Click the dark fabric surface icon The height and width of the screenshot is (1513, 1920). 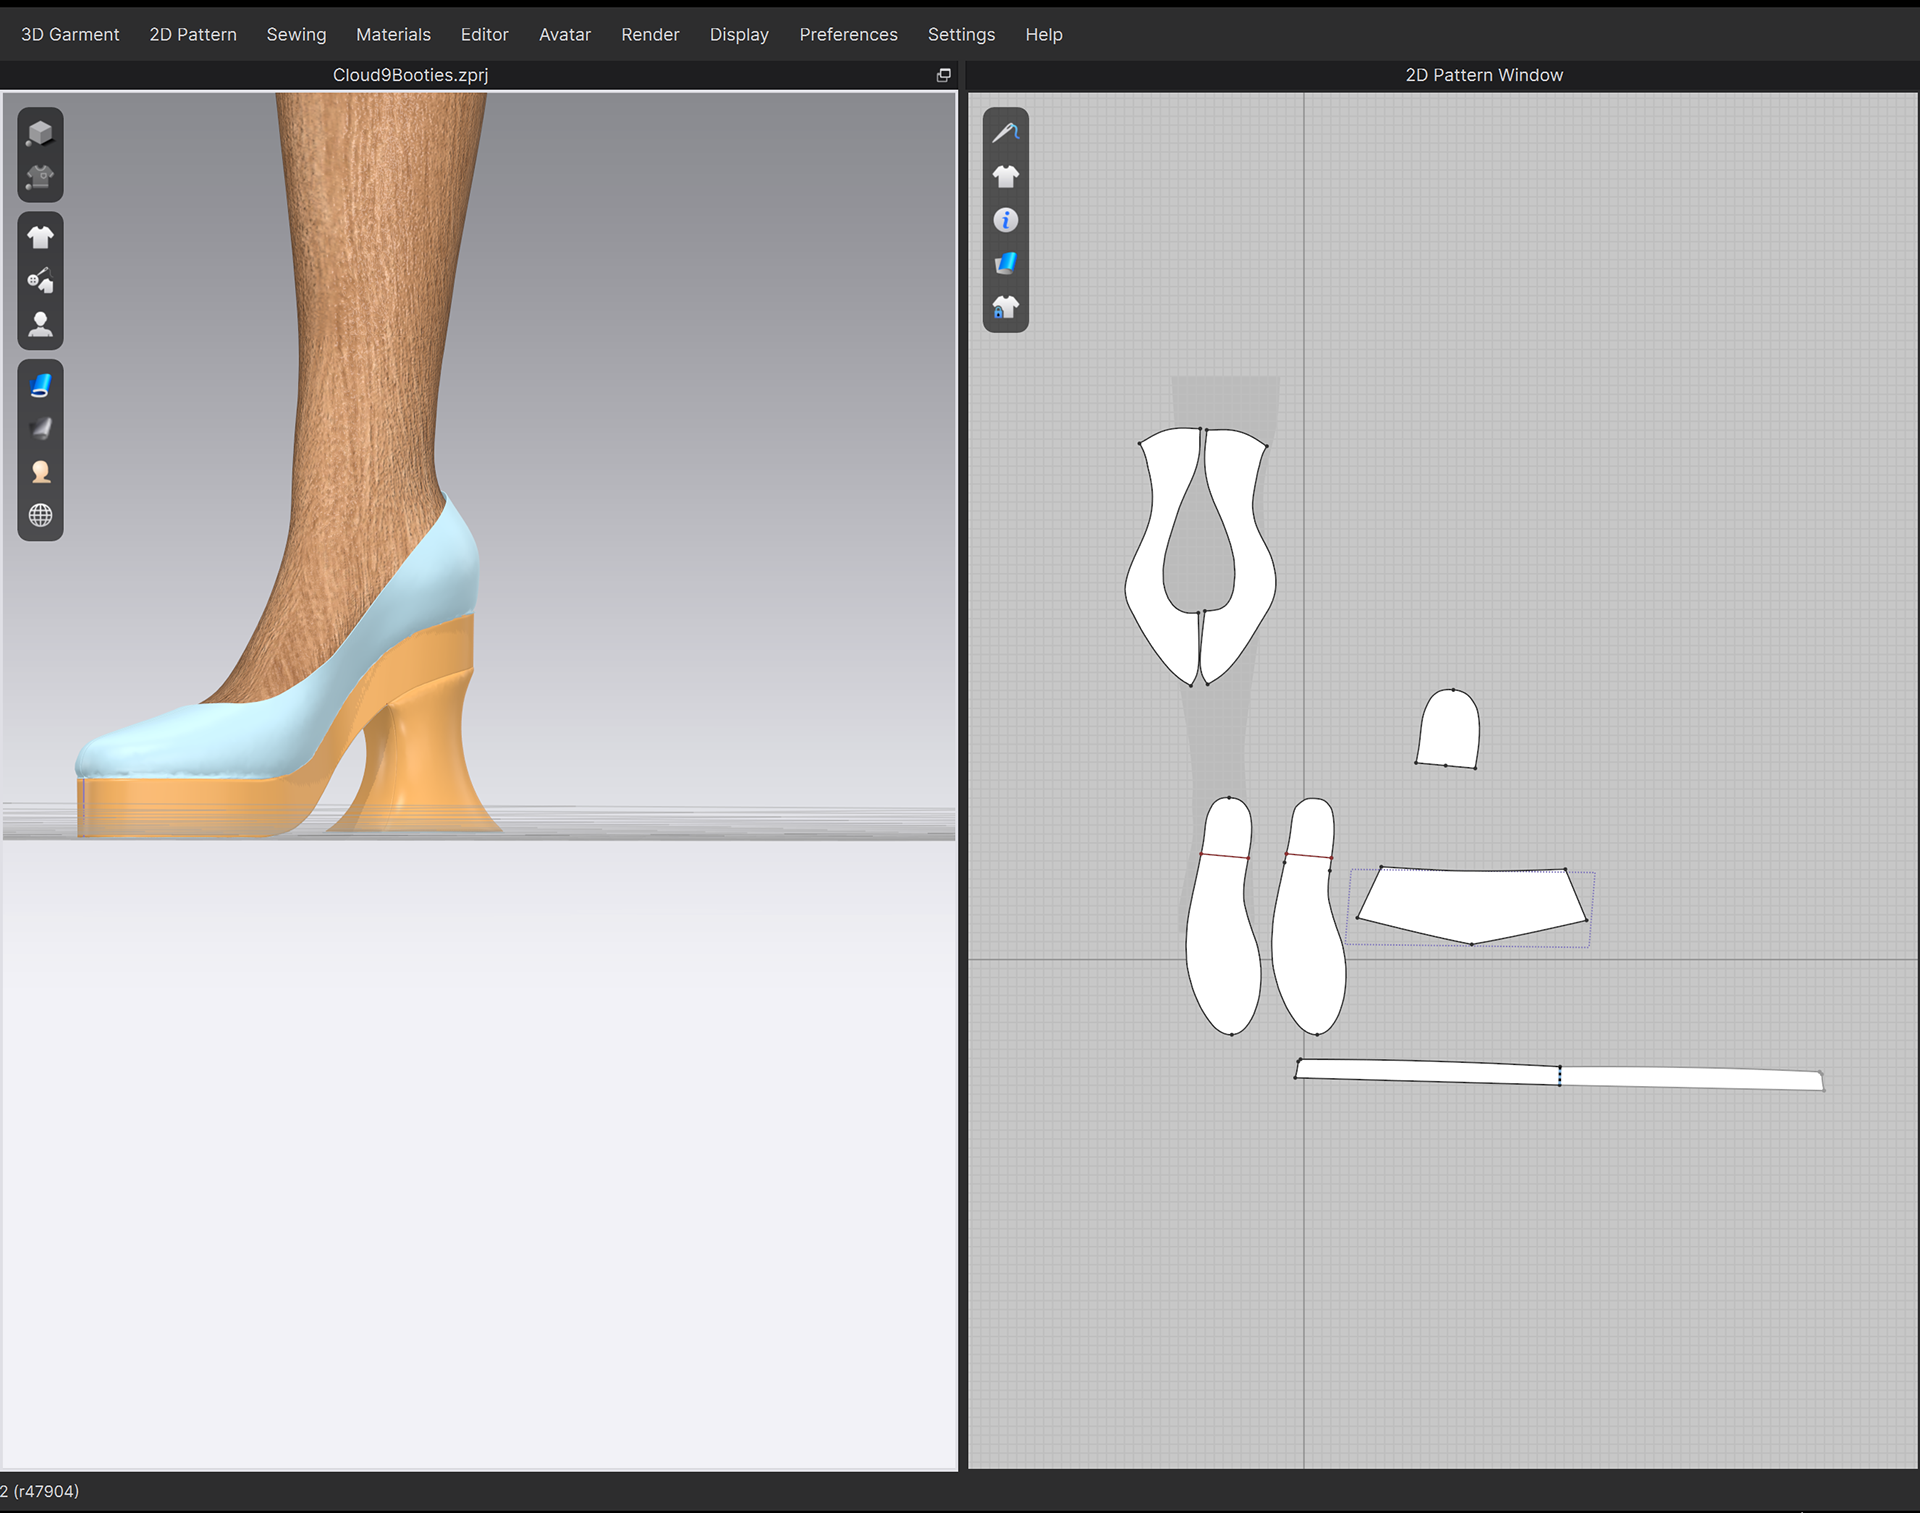40,429
